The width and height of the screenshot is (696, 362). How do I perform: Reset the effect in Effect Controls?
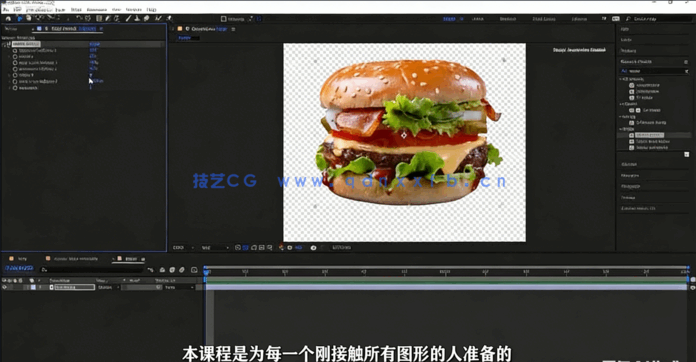pos(95,44)
